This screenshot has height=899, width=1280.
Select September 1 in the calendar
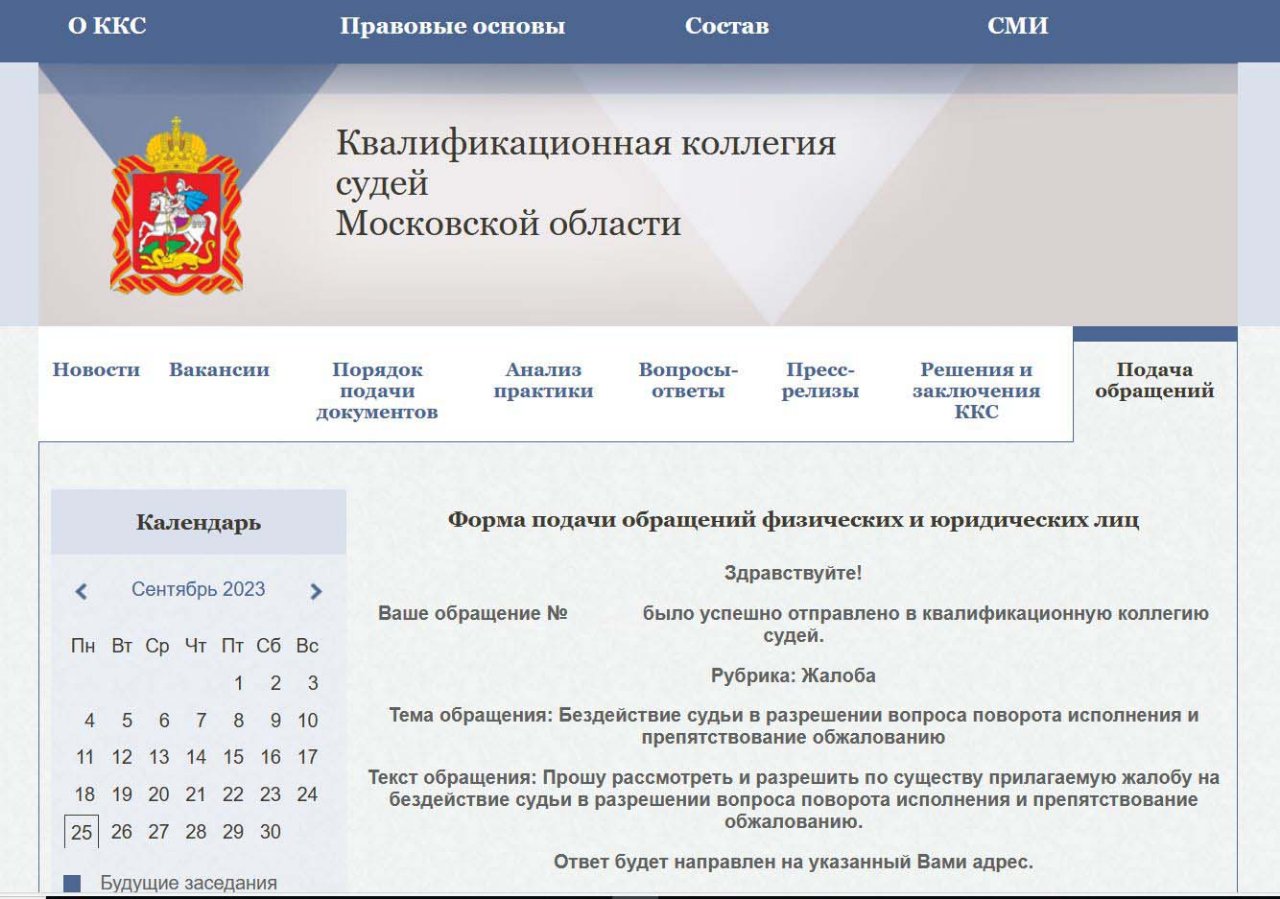[x=238, y=684]
